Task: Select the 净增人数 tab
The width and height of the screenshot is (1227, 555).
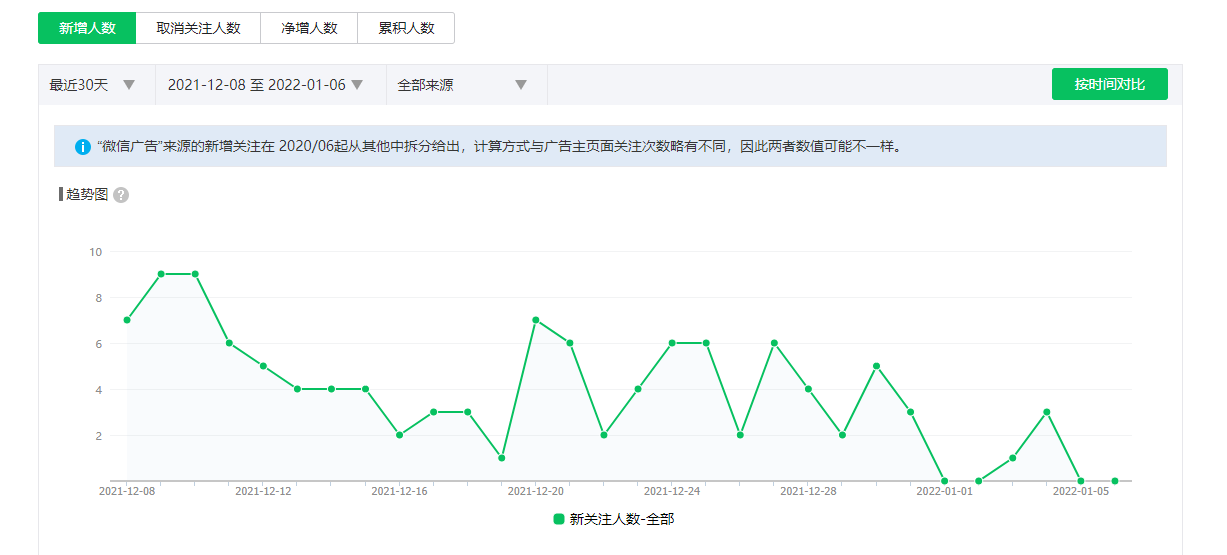Action: pos(309,28)
